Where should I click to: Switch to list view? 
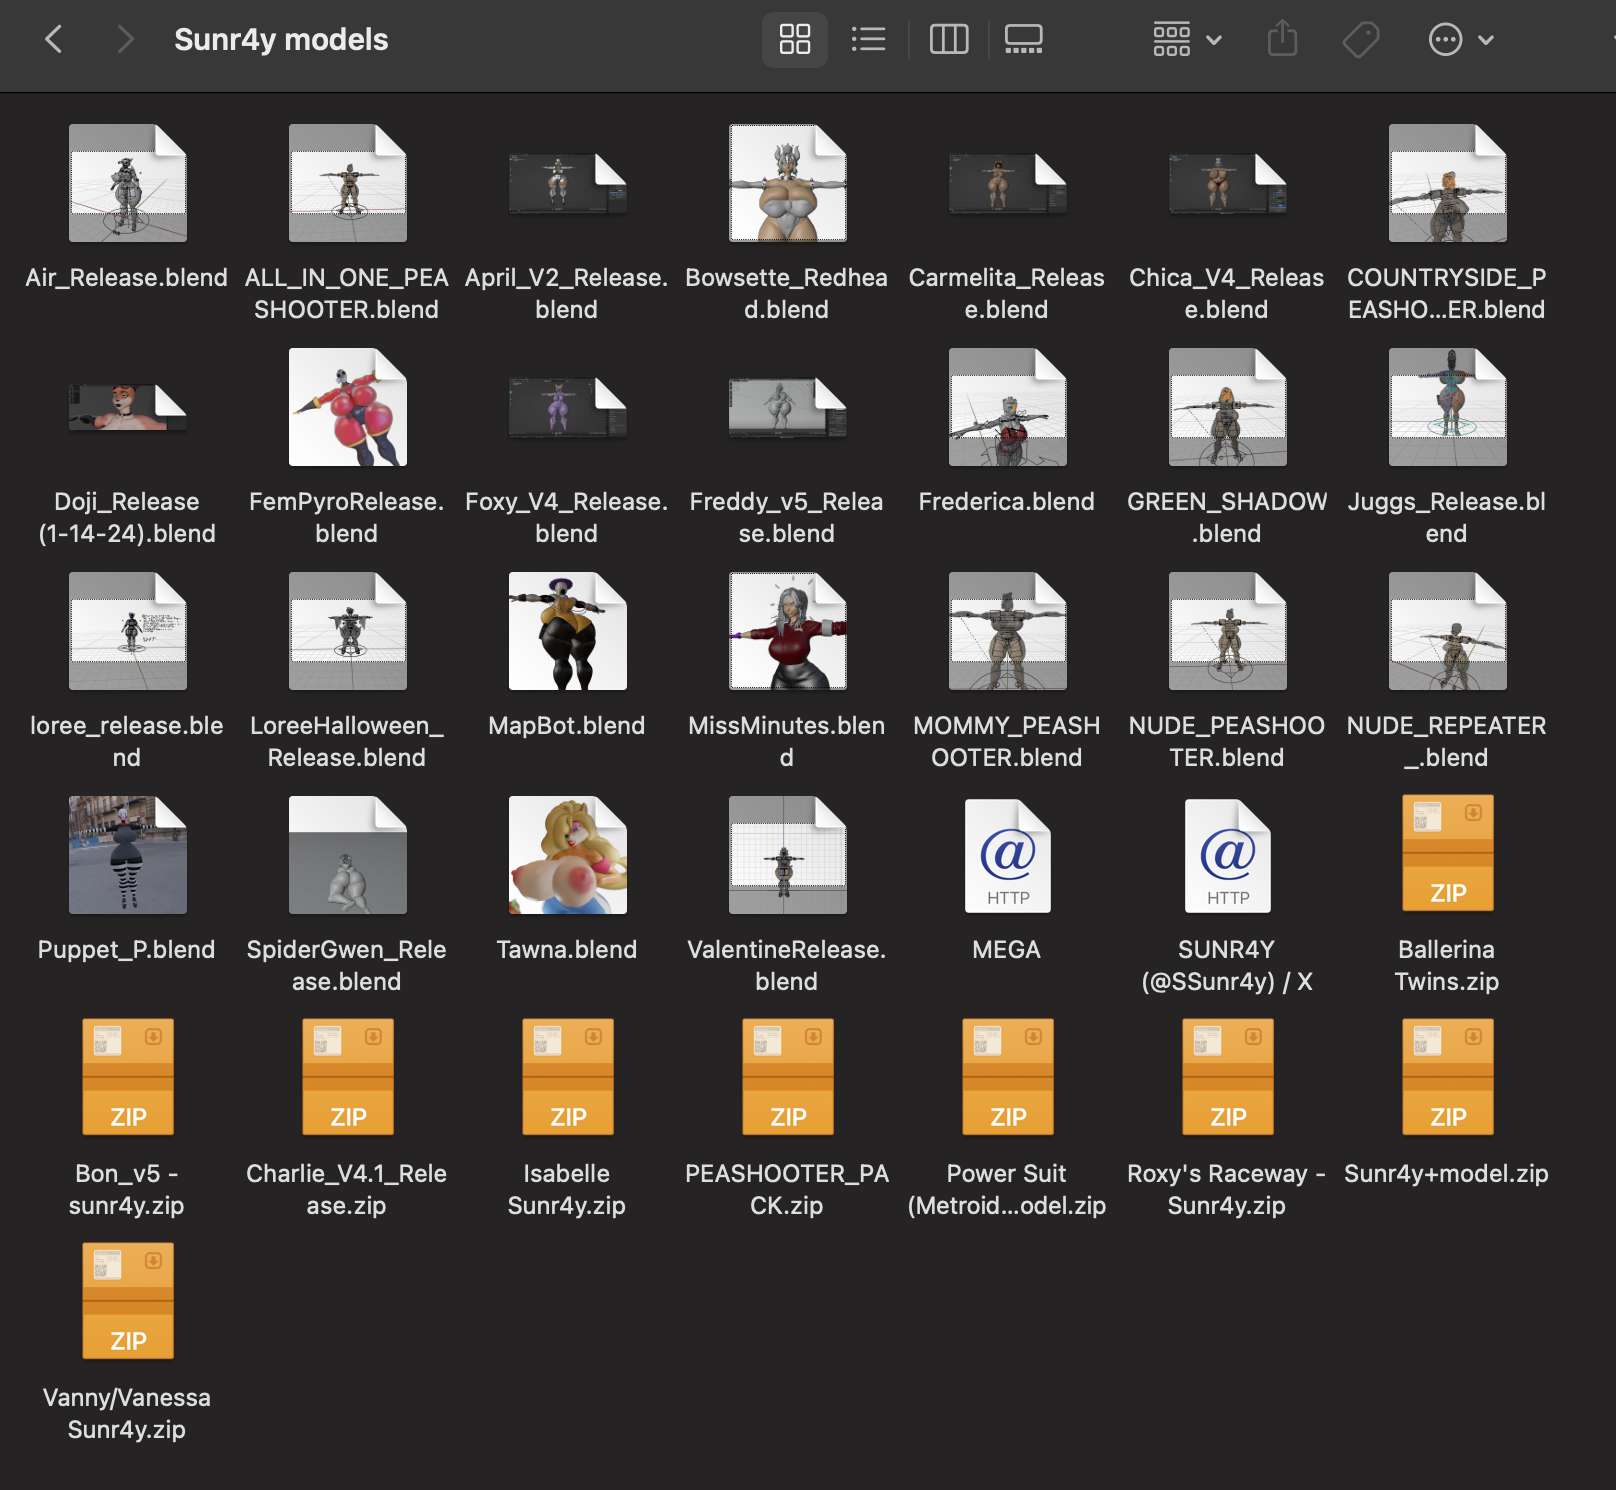point(868,40)
